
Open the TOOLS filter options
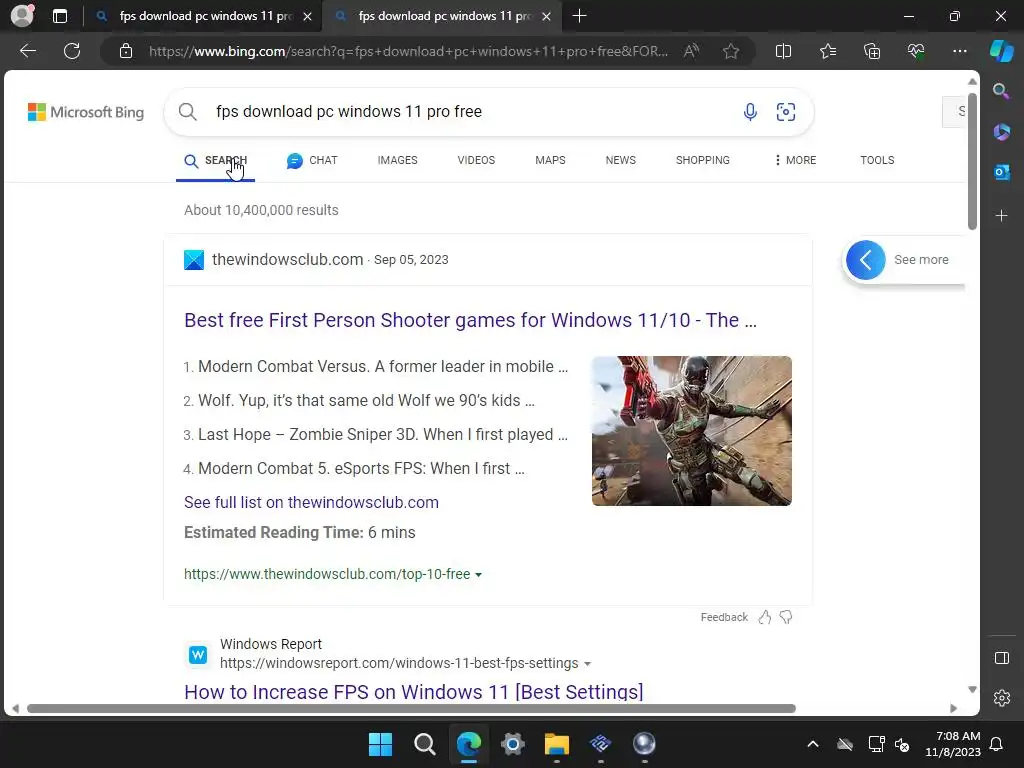(877, 161)
